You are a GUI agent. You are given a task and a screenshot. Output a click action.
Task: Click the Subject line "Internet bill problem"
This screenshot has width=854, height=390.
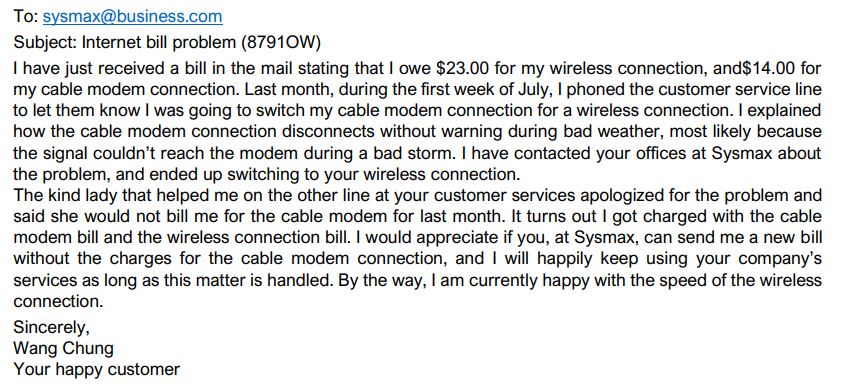[155, 43]
